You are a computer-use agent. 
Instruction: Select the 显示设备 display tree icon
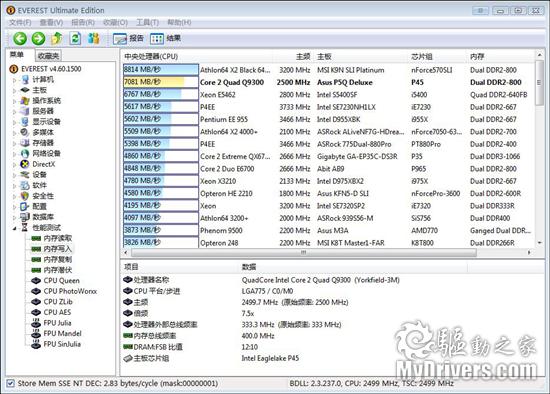tap(25, 122)
